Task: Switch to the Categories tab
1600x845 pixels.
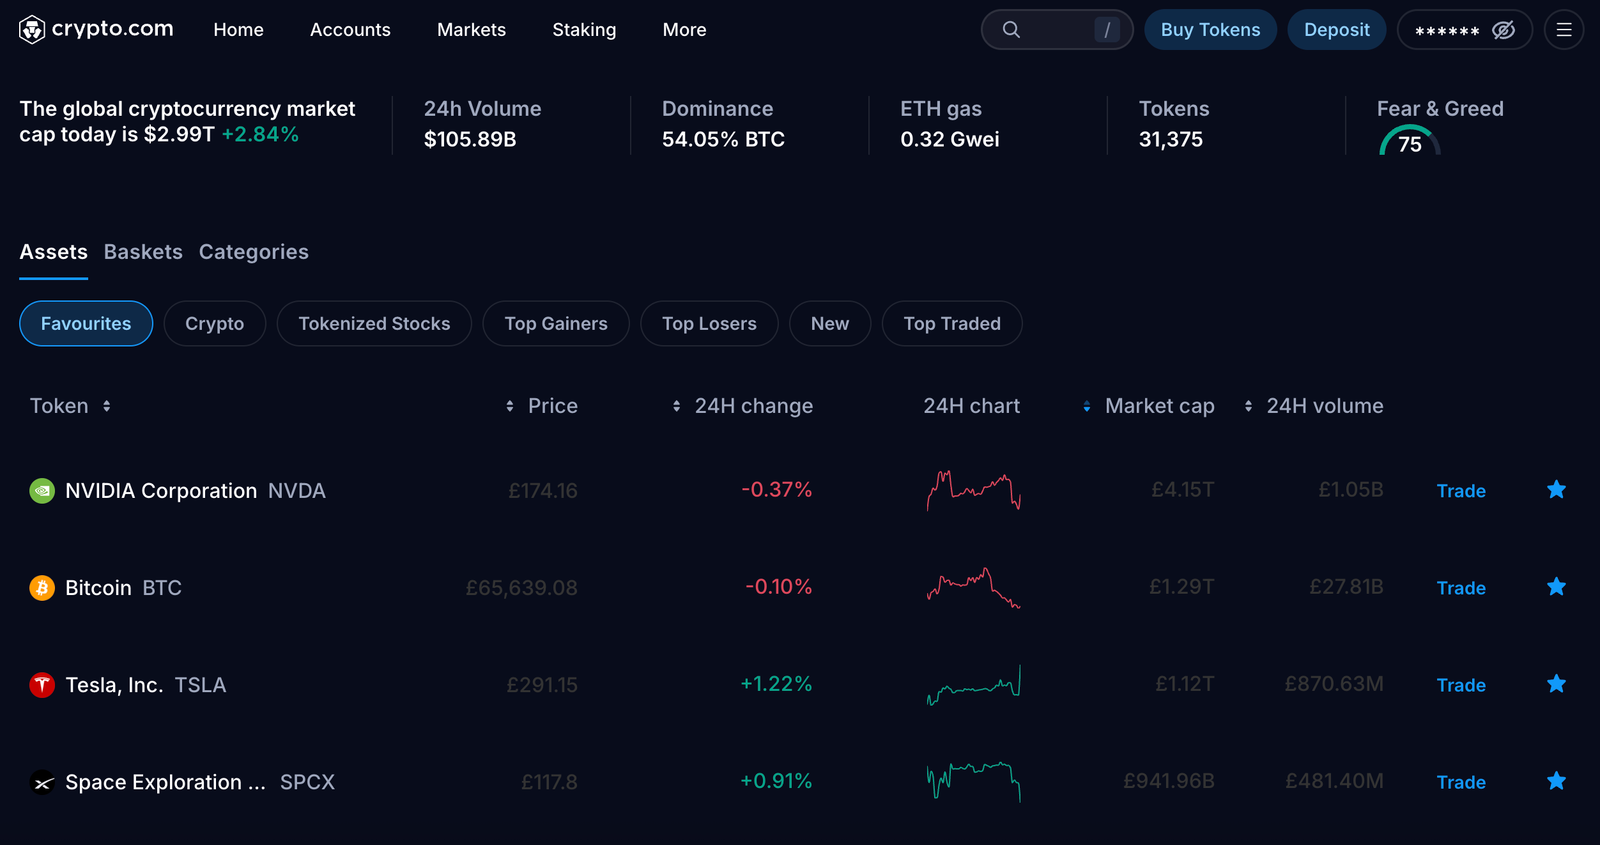Action: pos(254,252)
